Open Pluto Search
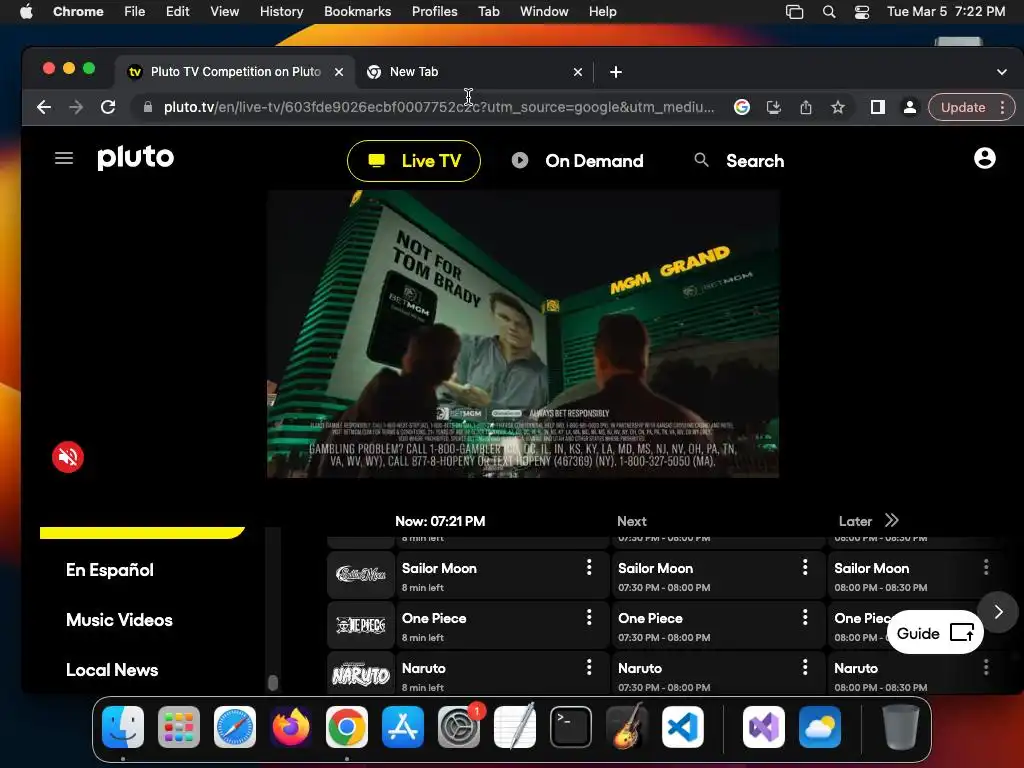 [x=739, y=161]
